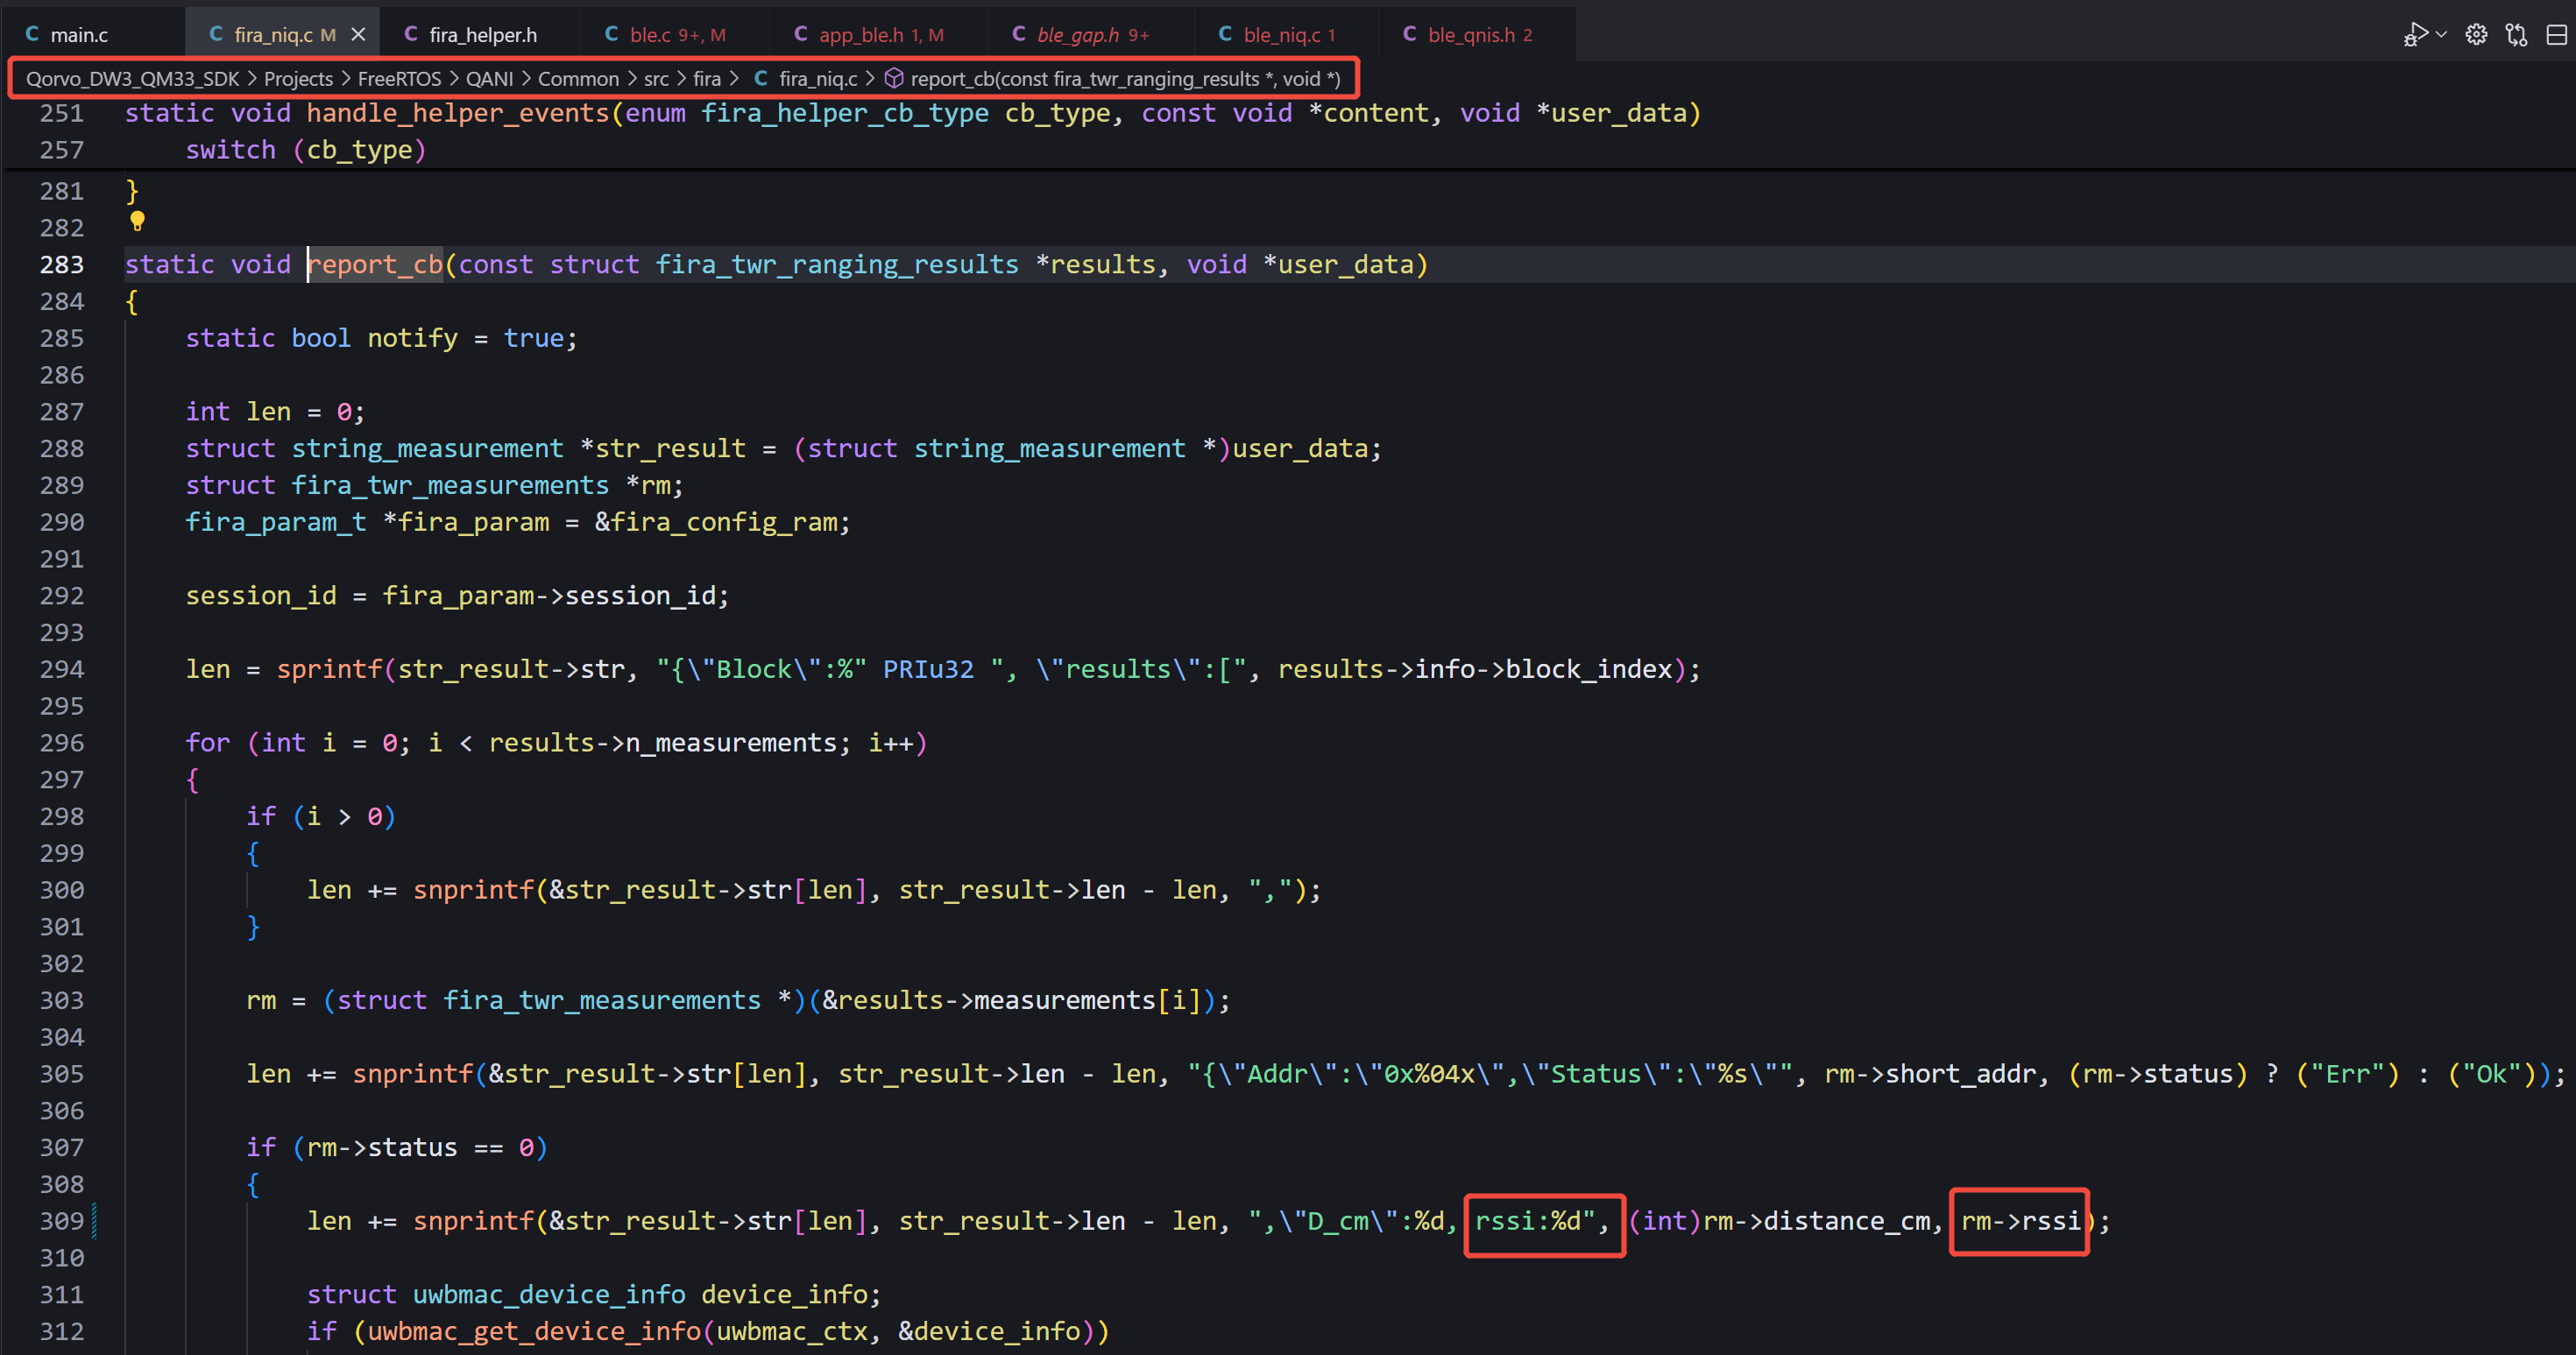Click line number 296 in the gutter

point(61,743)
